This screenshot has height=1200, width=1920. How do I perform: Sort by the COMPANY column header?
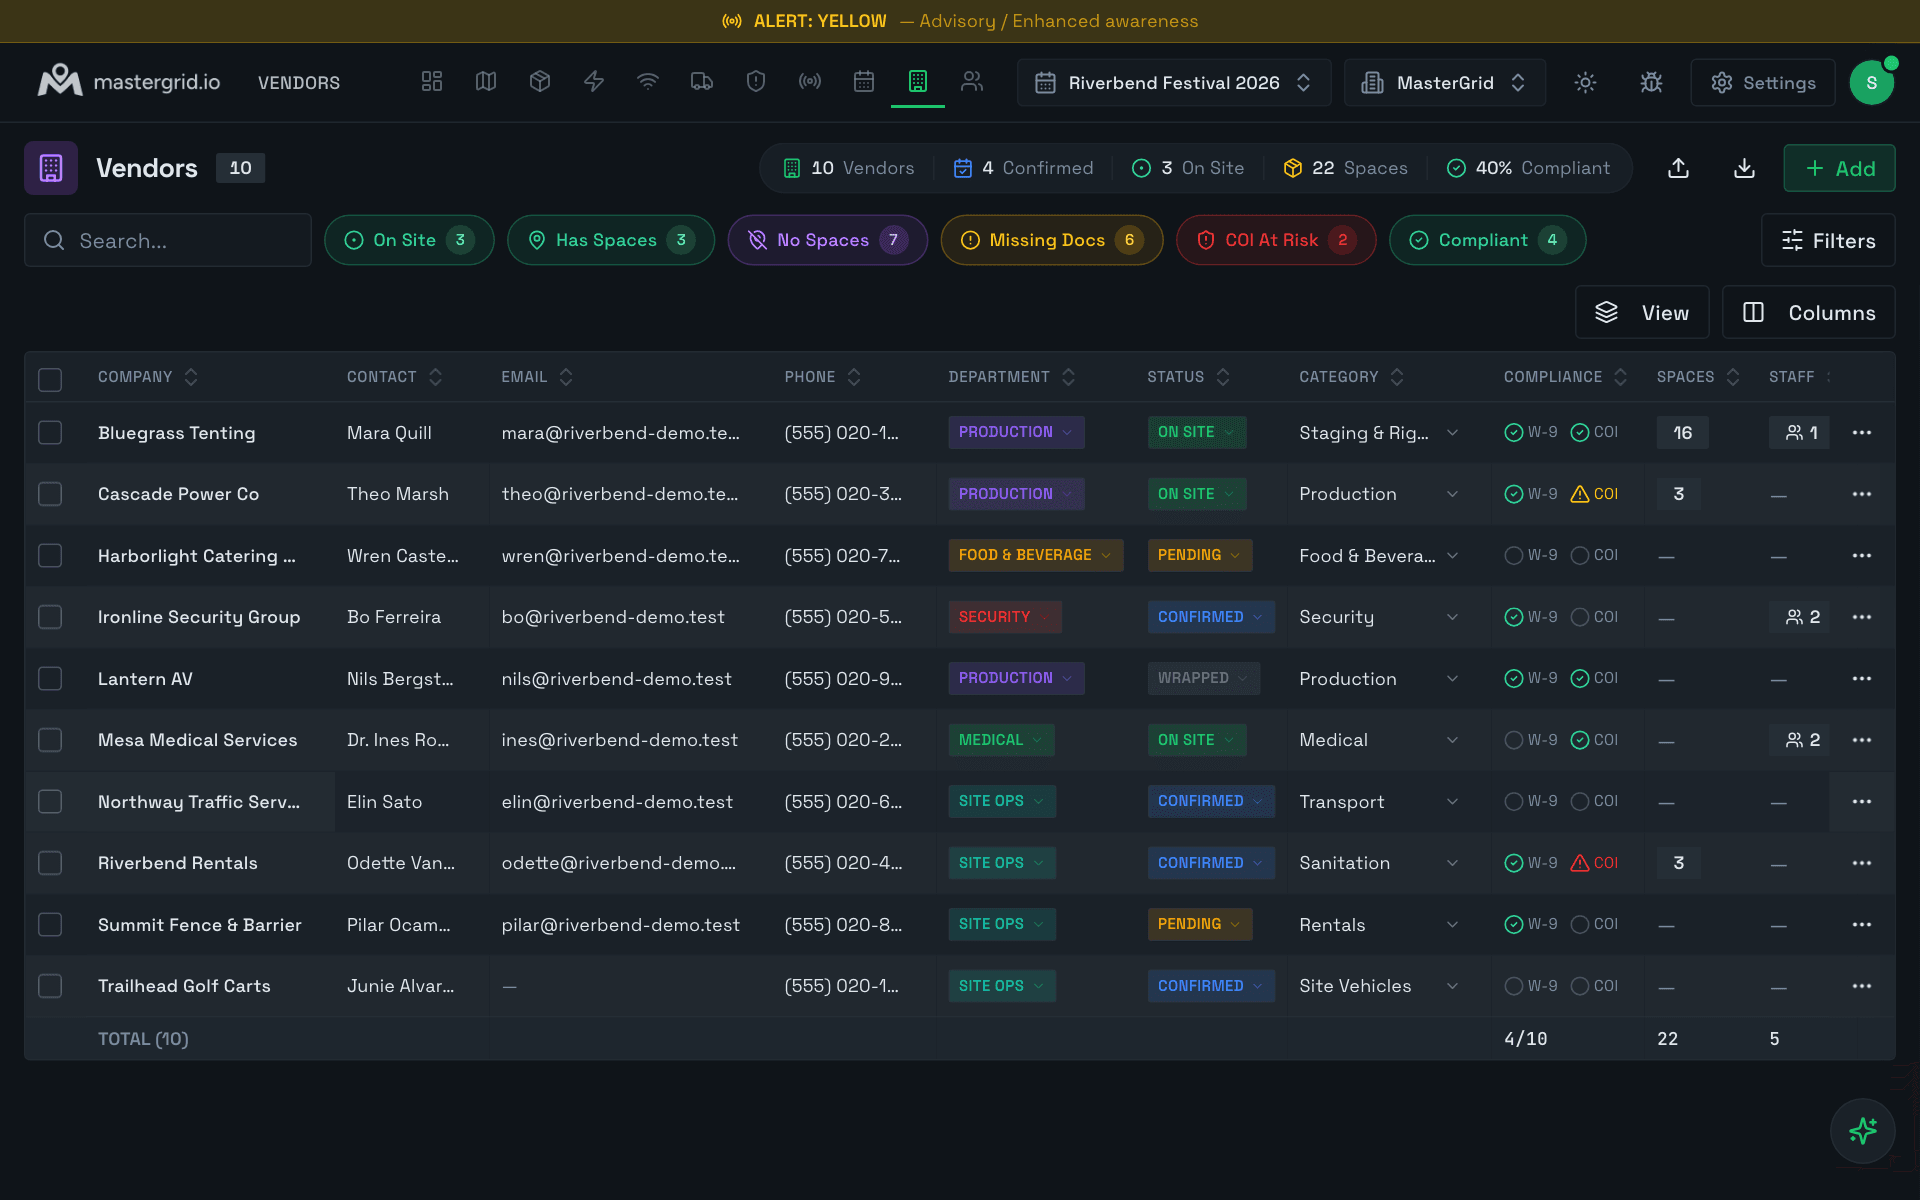tap(147, 377)
